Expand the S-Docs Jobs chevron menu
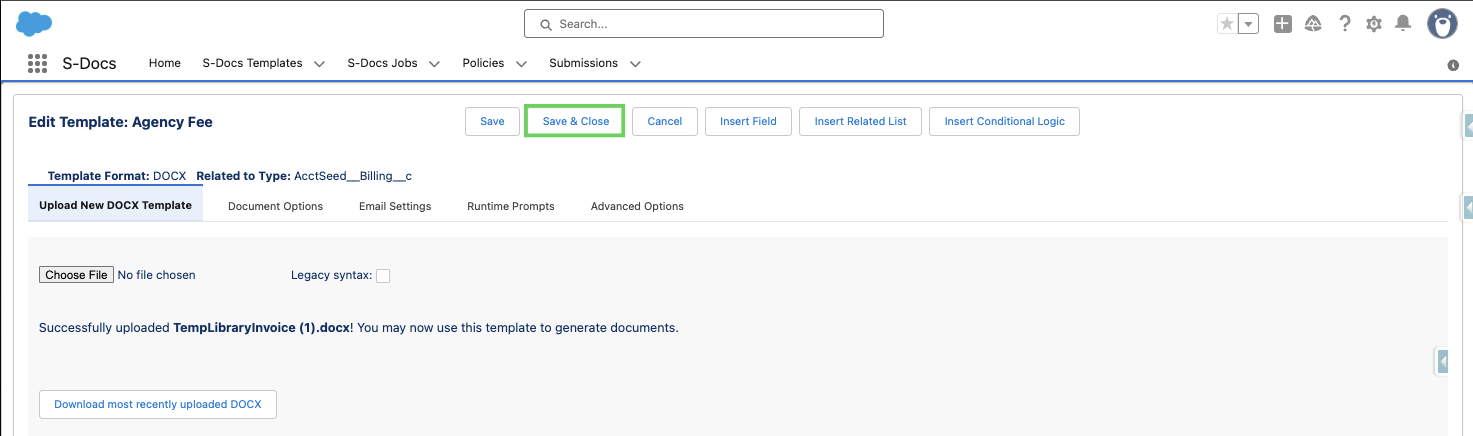Screen dimensions: 1473x436 pyautogui.click(x=434, y=64)
